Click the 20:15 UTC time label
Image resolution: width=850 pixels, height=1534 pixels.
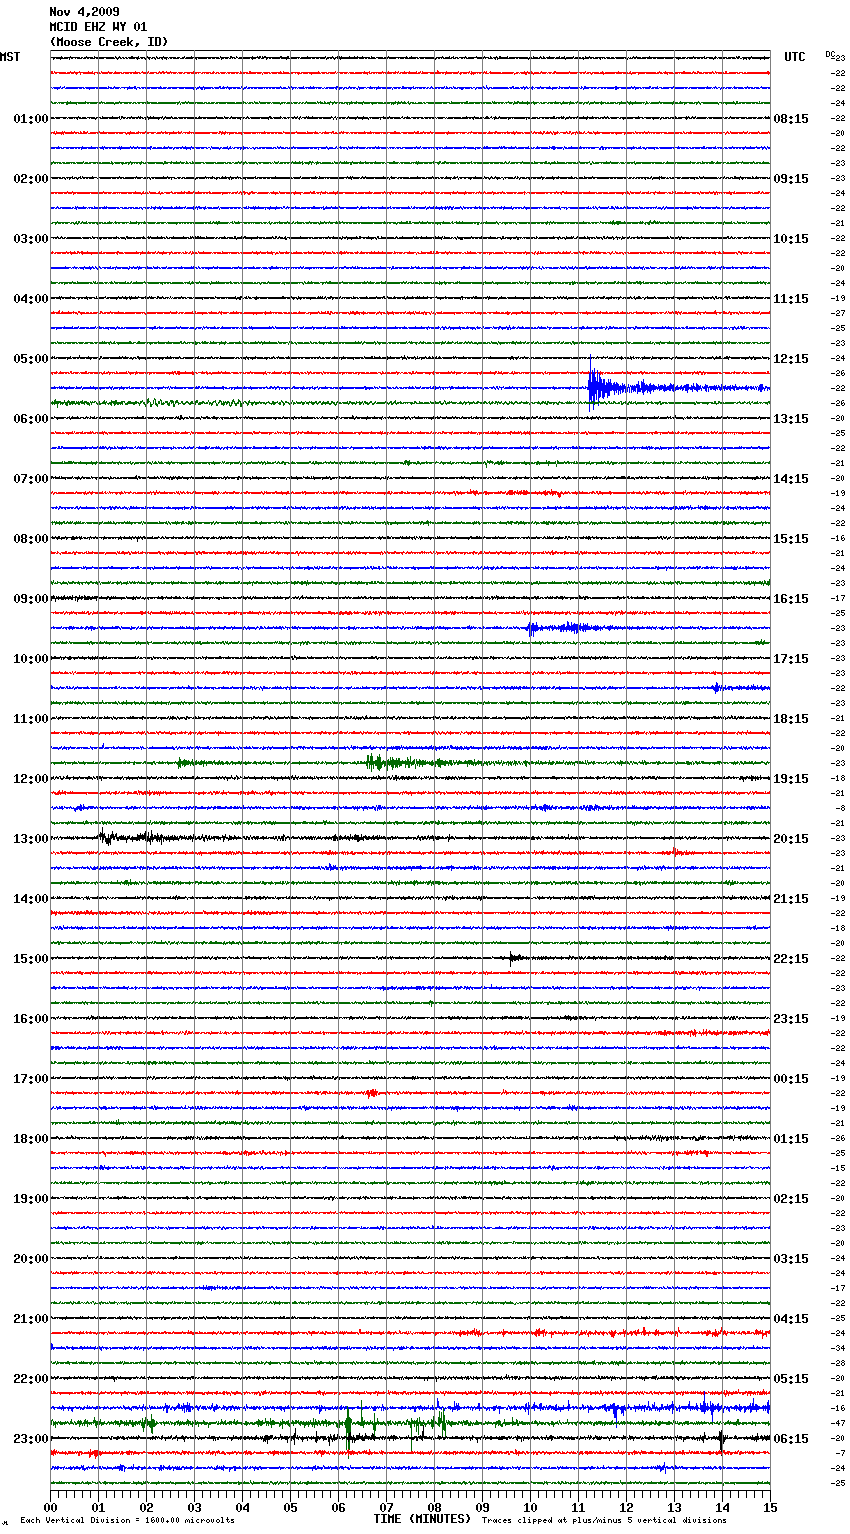tap(791, 839)
